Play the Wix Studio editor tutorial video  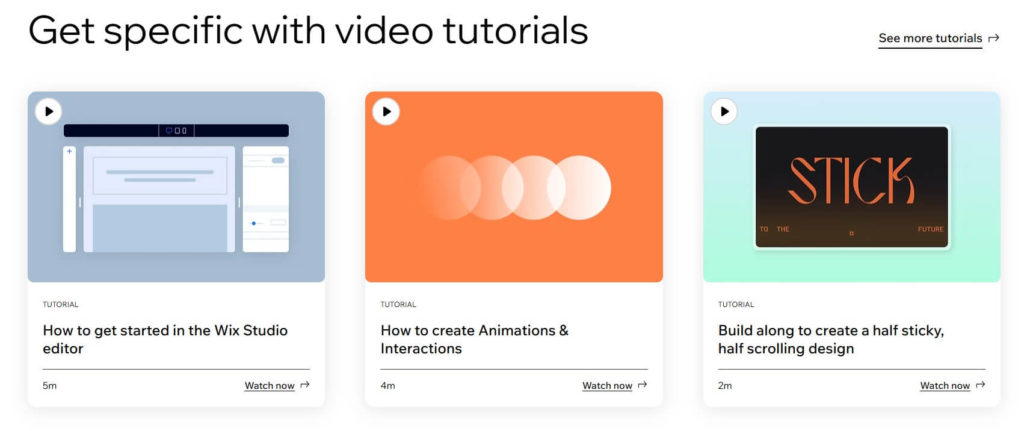pyautogui.click(x=48, y=112)
